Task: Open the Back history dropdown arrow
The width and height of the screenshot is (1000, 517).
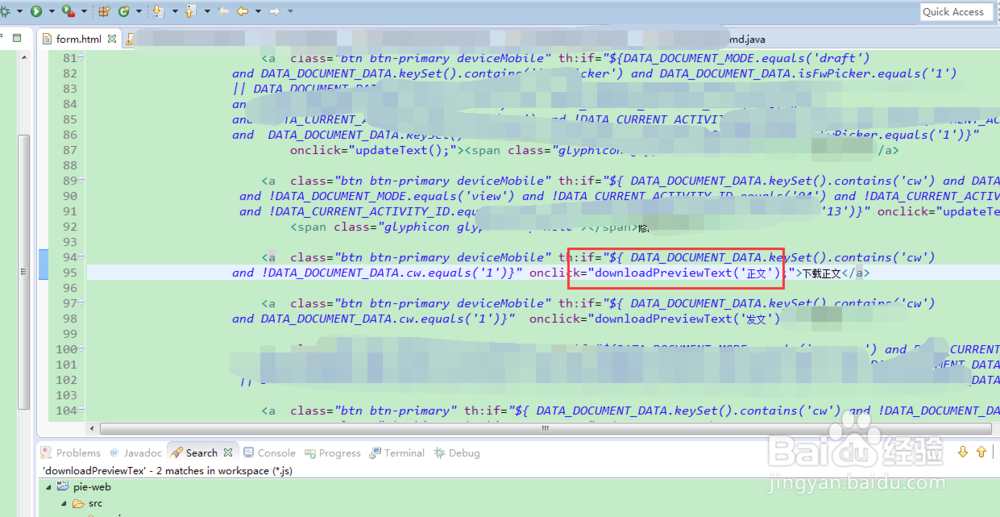Action: (258, 11)
